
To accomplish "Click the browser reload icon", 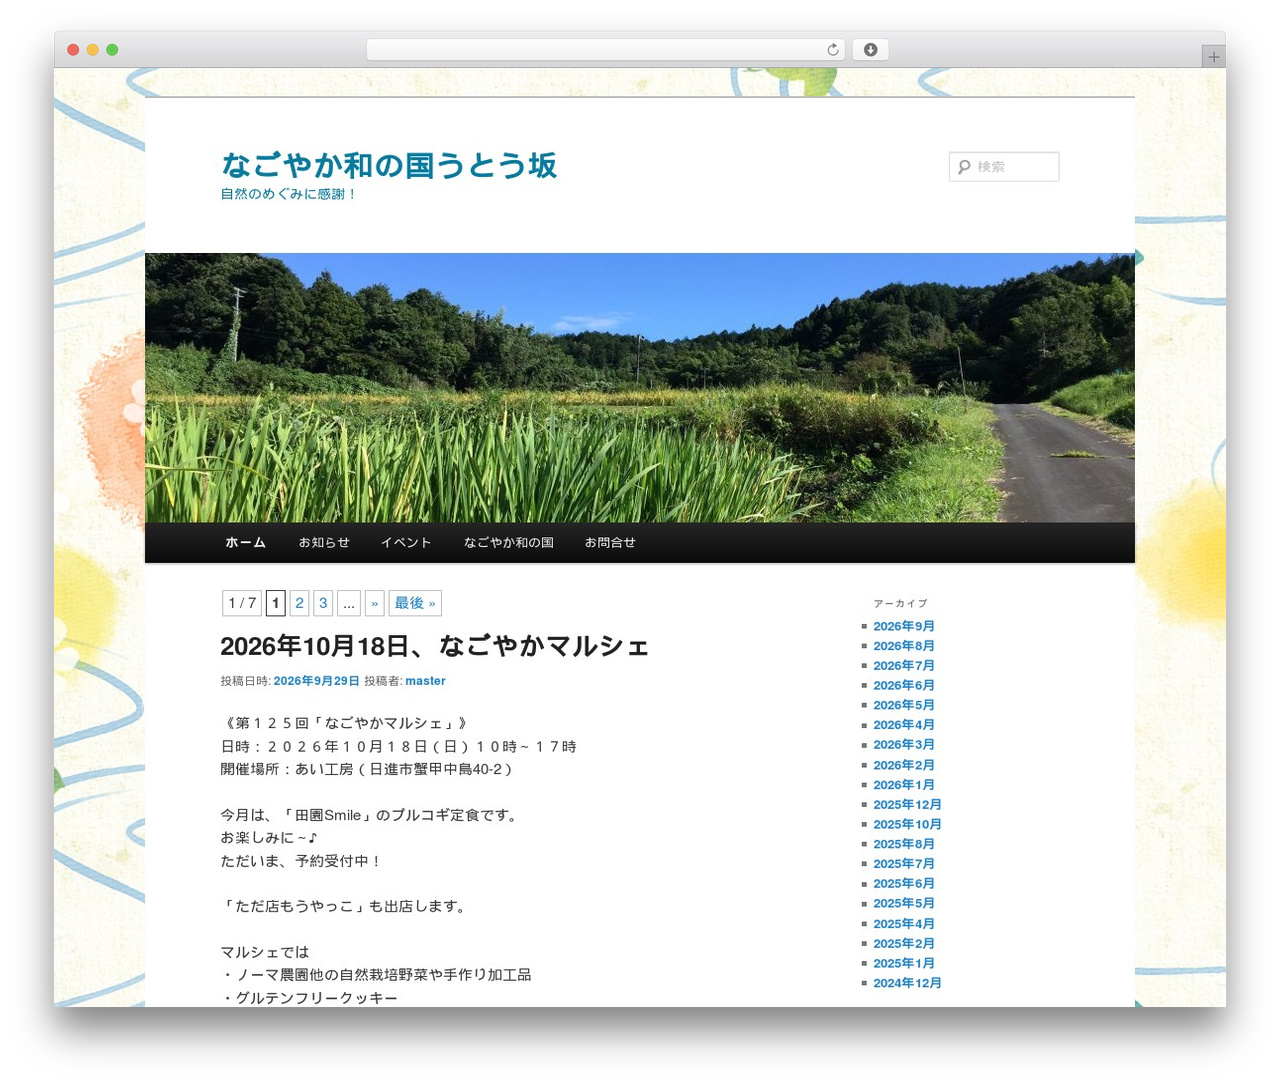I will coord(832,50).
